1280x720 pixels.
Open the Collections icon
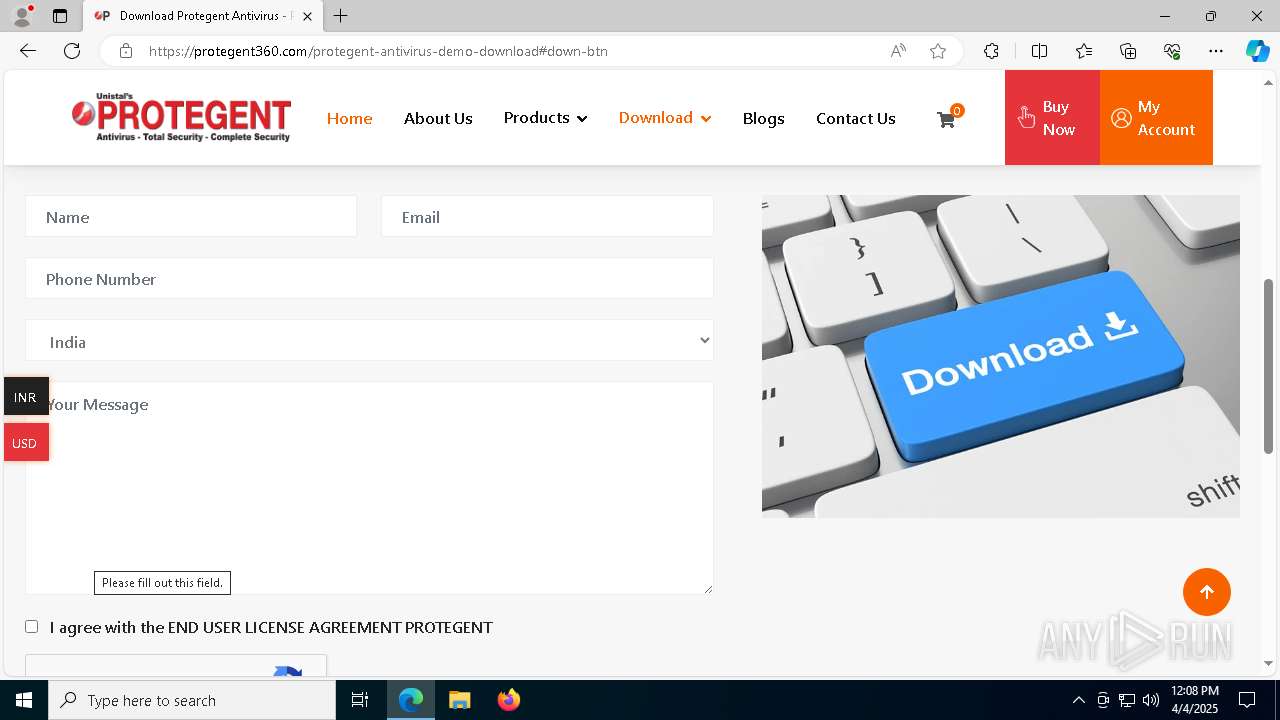1128,51
